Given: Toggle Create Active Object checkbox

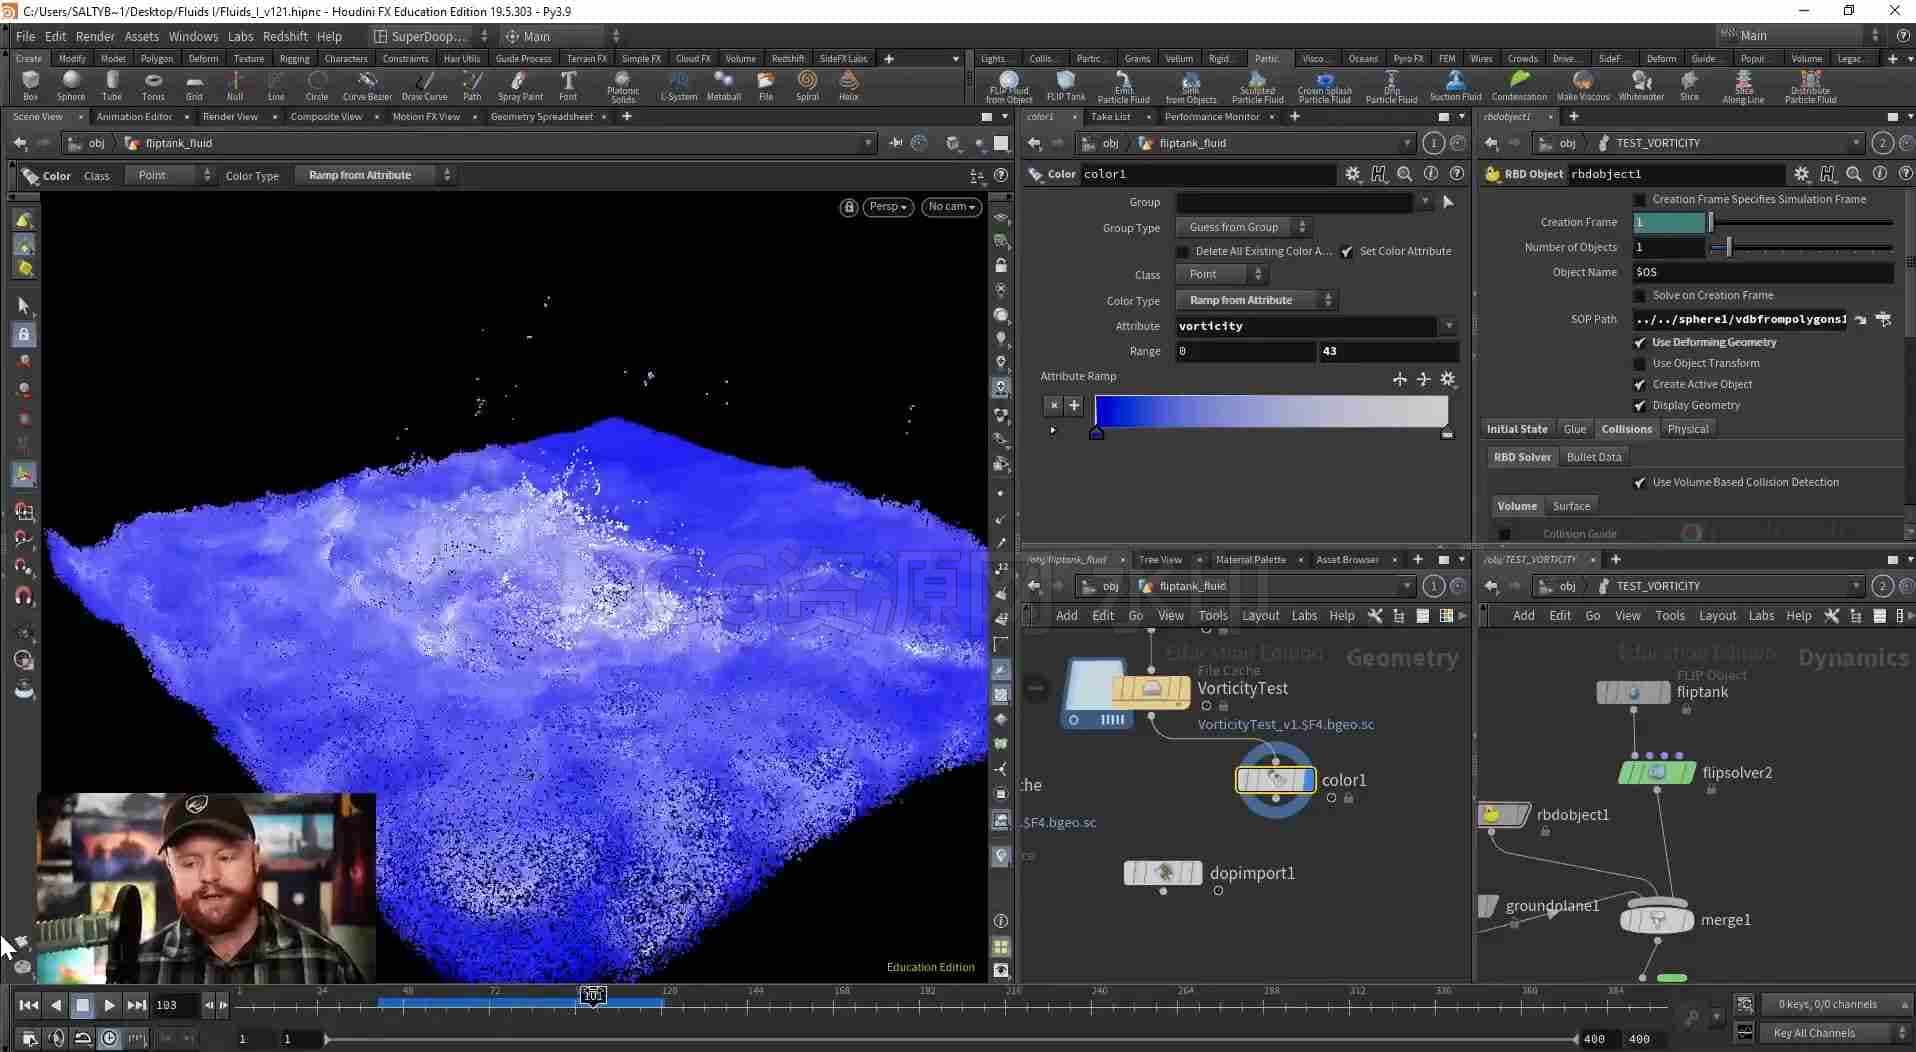Looking at the screenshot, I should 1639,385.
